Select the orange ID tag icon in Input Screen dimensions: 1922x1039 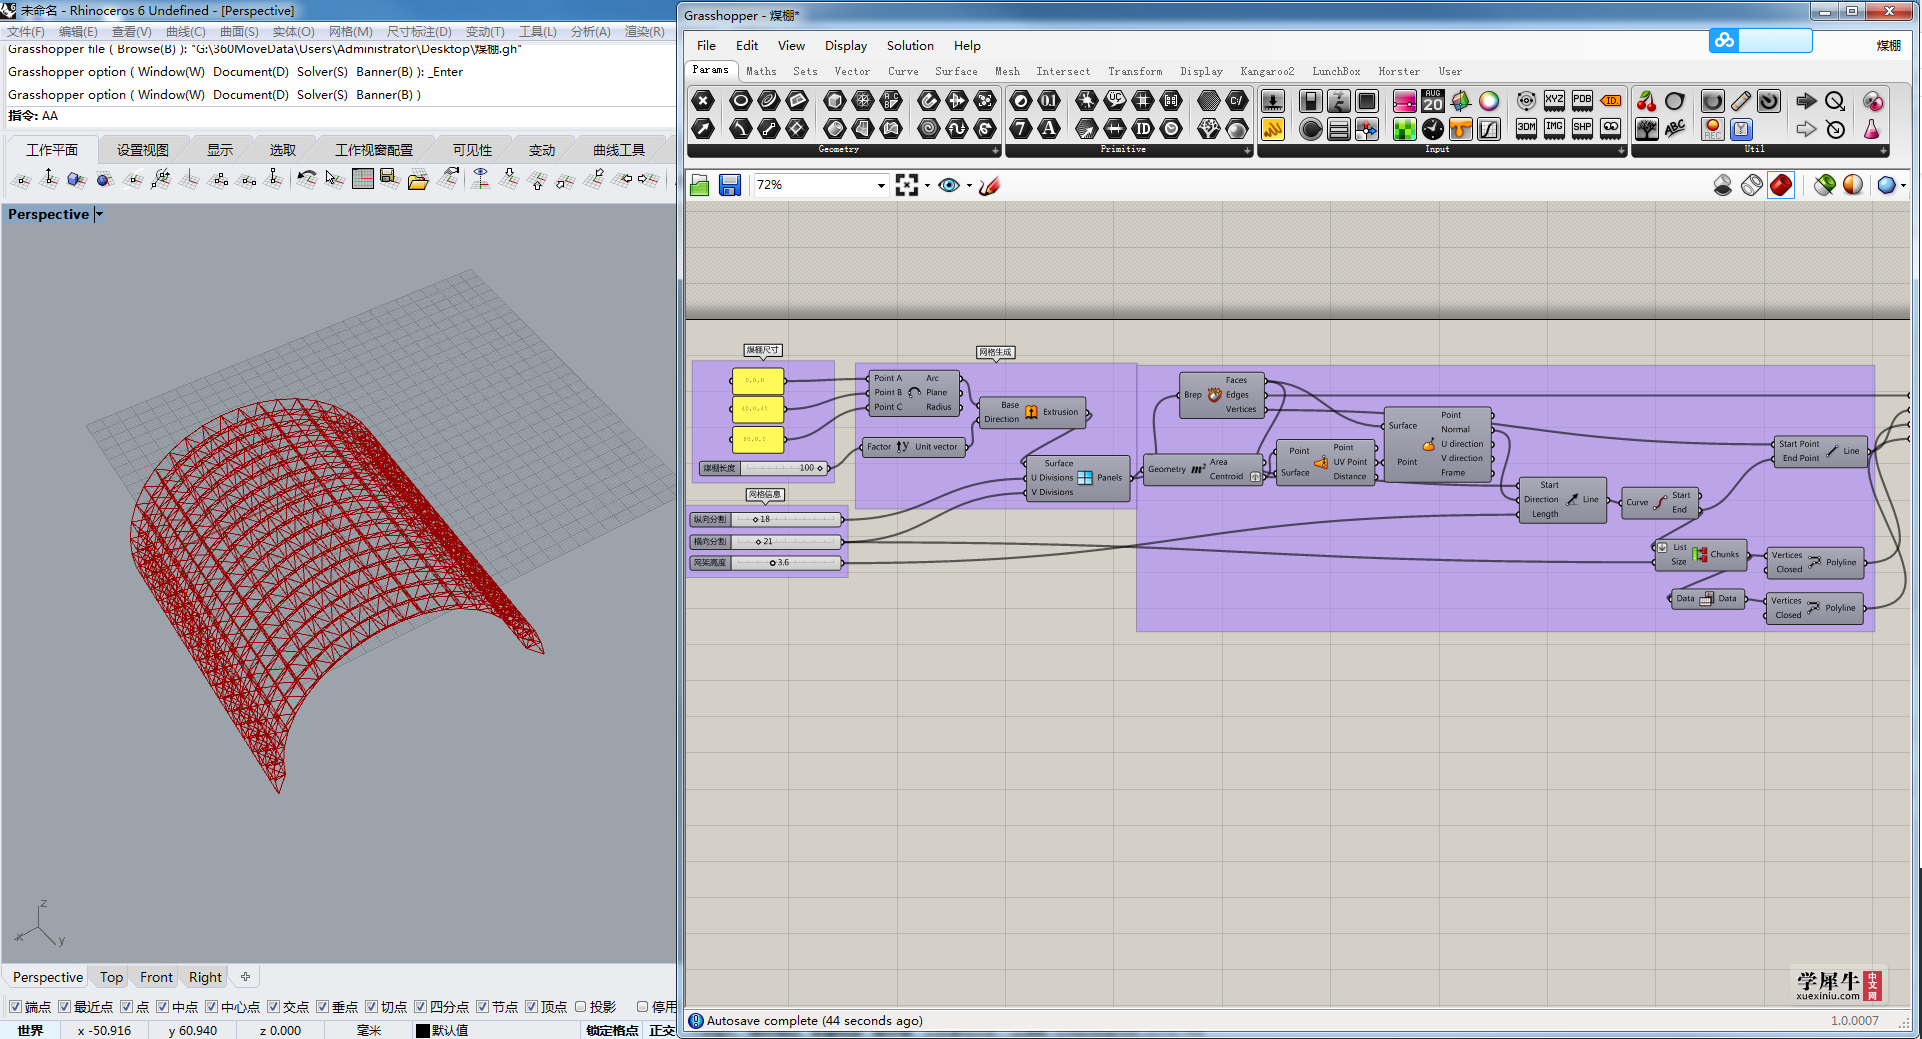pyautogui.click(x=1610, y=100)
